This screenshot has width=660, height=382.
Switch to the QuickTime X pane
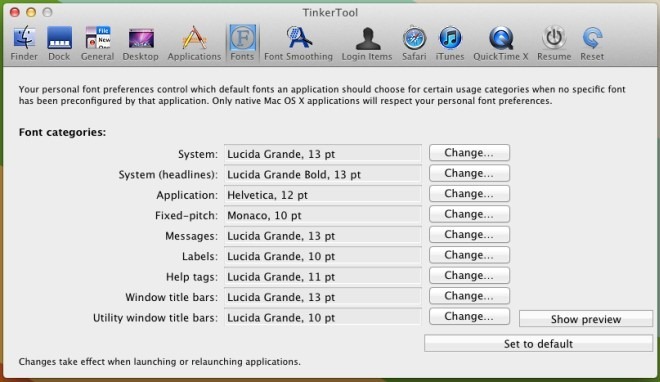[500, 43]
